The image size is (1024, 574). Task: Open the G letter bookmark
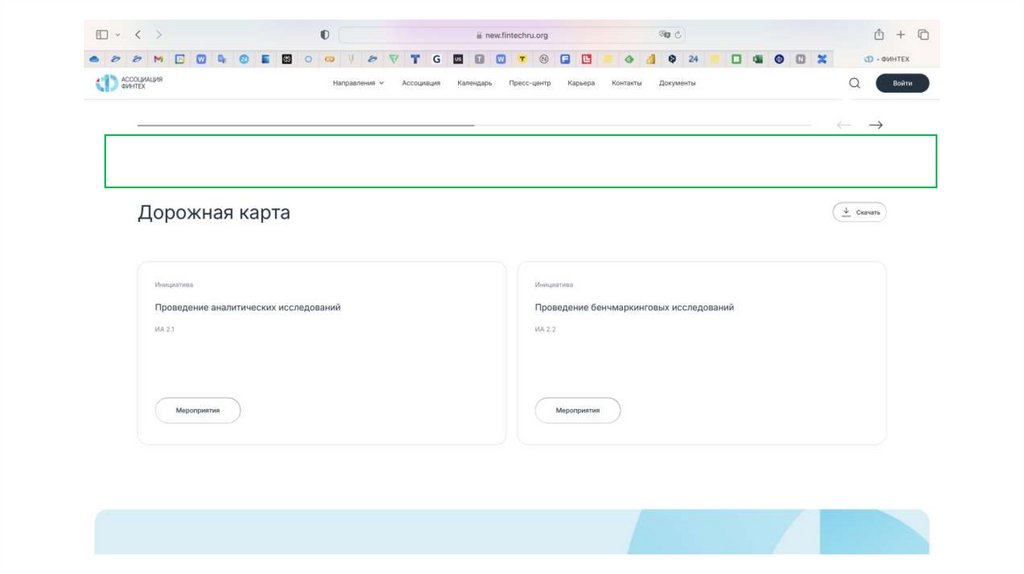(x=436, y=59)
